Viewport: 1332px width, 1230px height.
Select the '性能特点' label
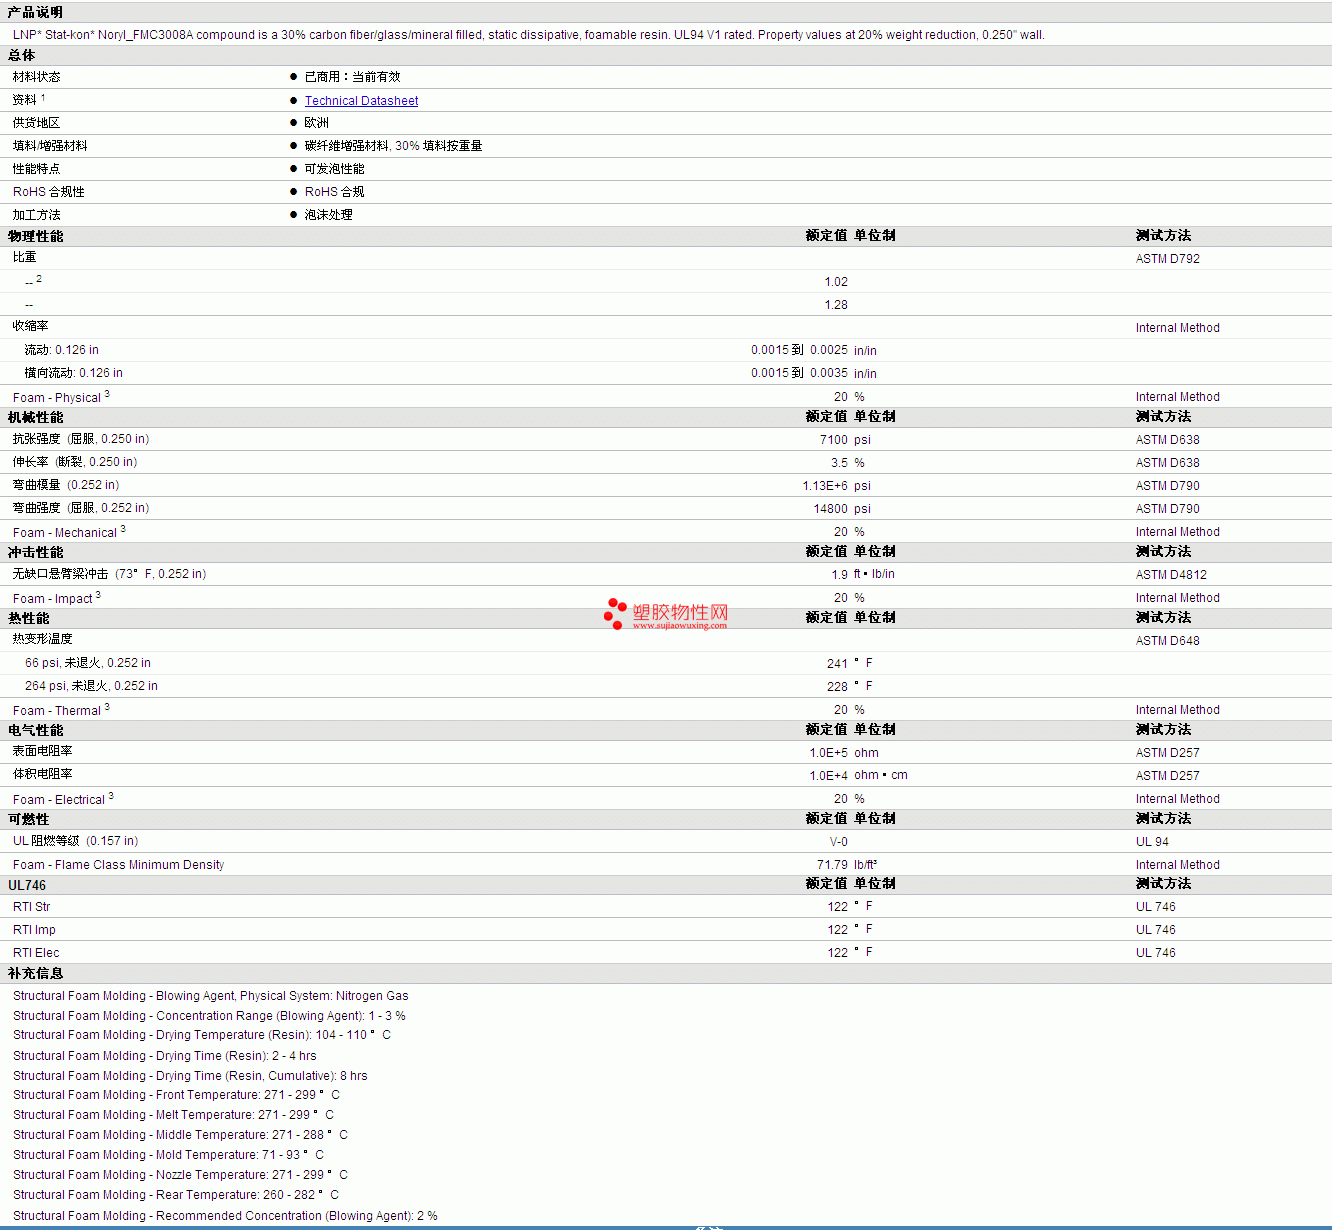coord(37,169)
